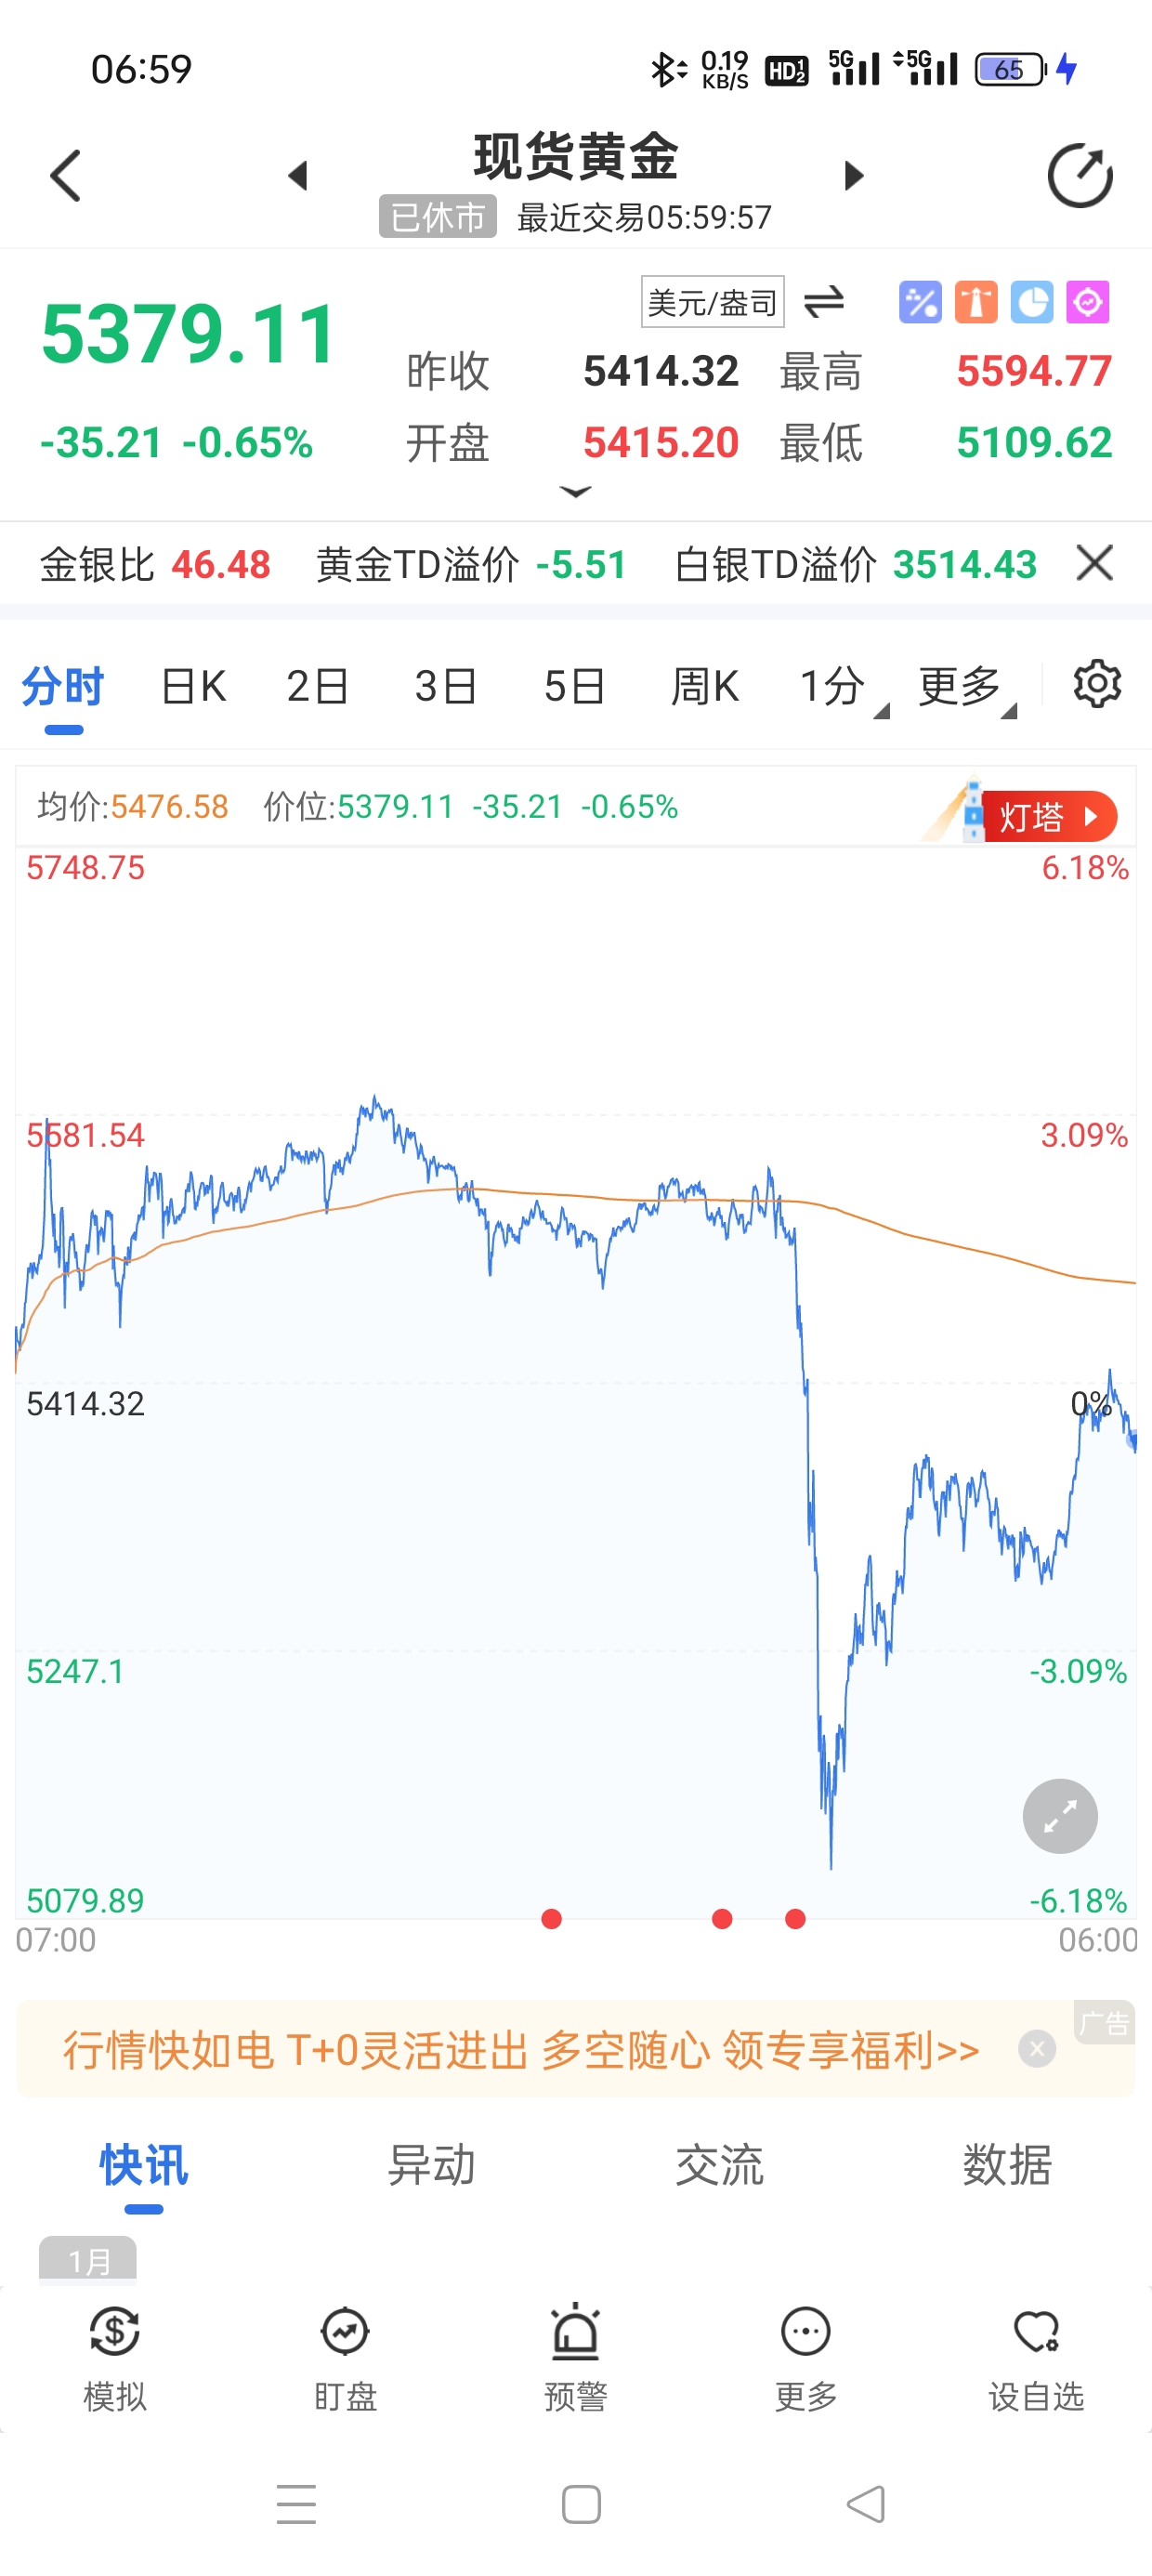Open the orange lighthouse tool icon
1152x2576 pixels.
(976, 302)
